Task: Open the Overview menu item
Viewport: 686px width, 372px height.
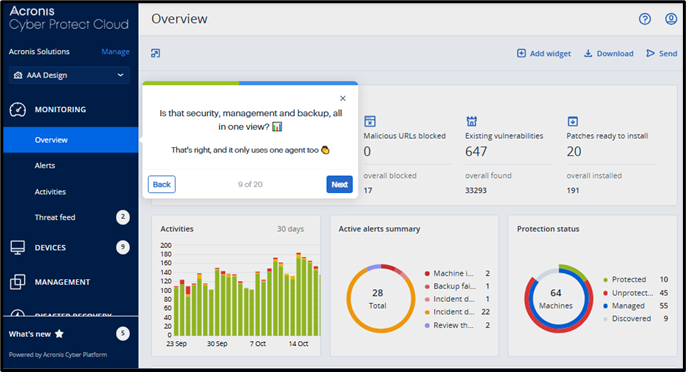Action: (x=70, y=140)
